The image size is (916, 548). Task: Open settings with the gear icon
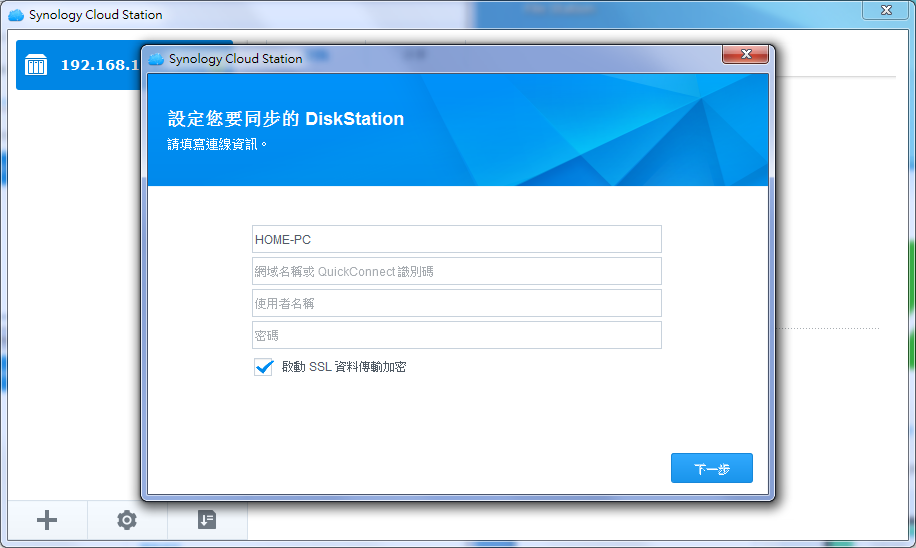(x=127, y=520)
